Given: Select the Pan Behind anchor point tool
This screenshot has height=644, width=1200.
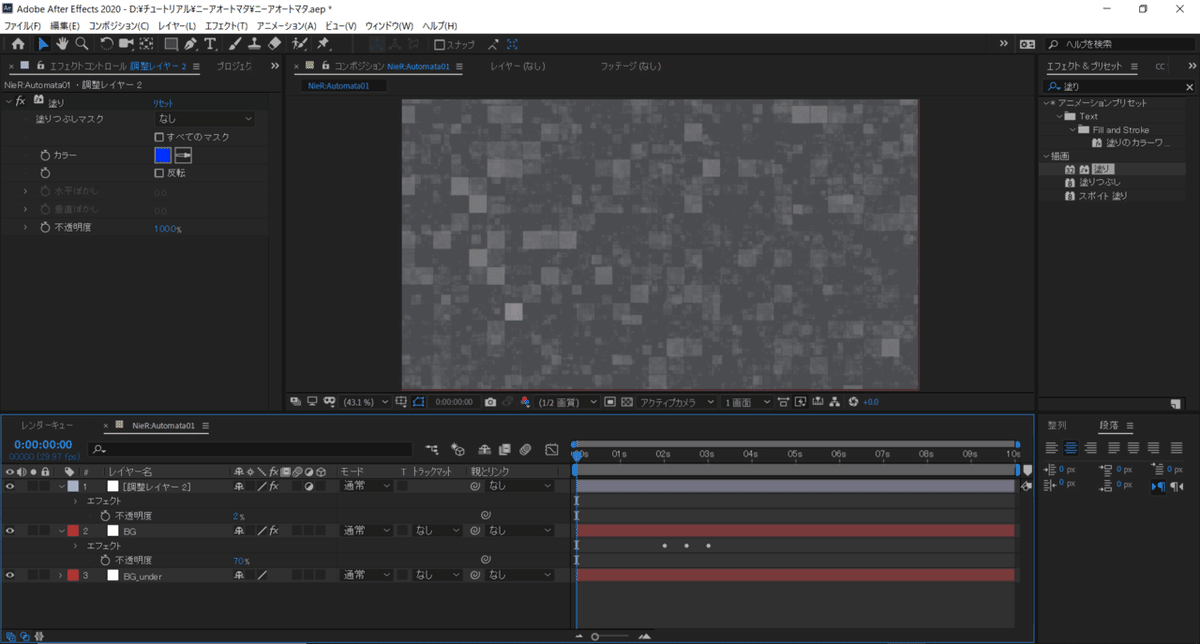Looking at the screenshot, I should [146, 44].
